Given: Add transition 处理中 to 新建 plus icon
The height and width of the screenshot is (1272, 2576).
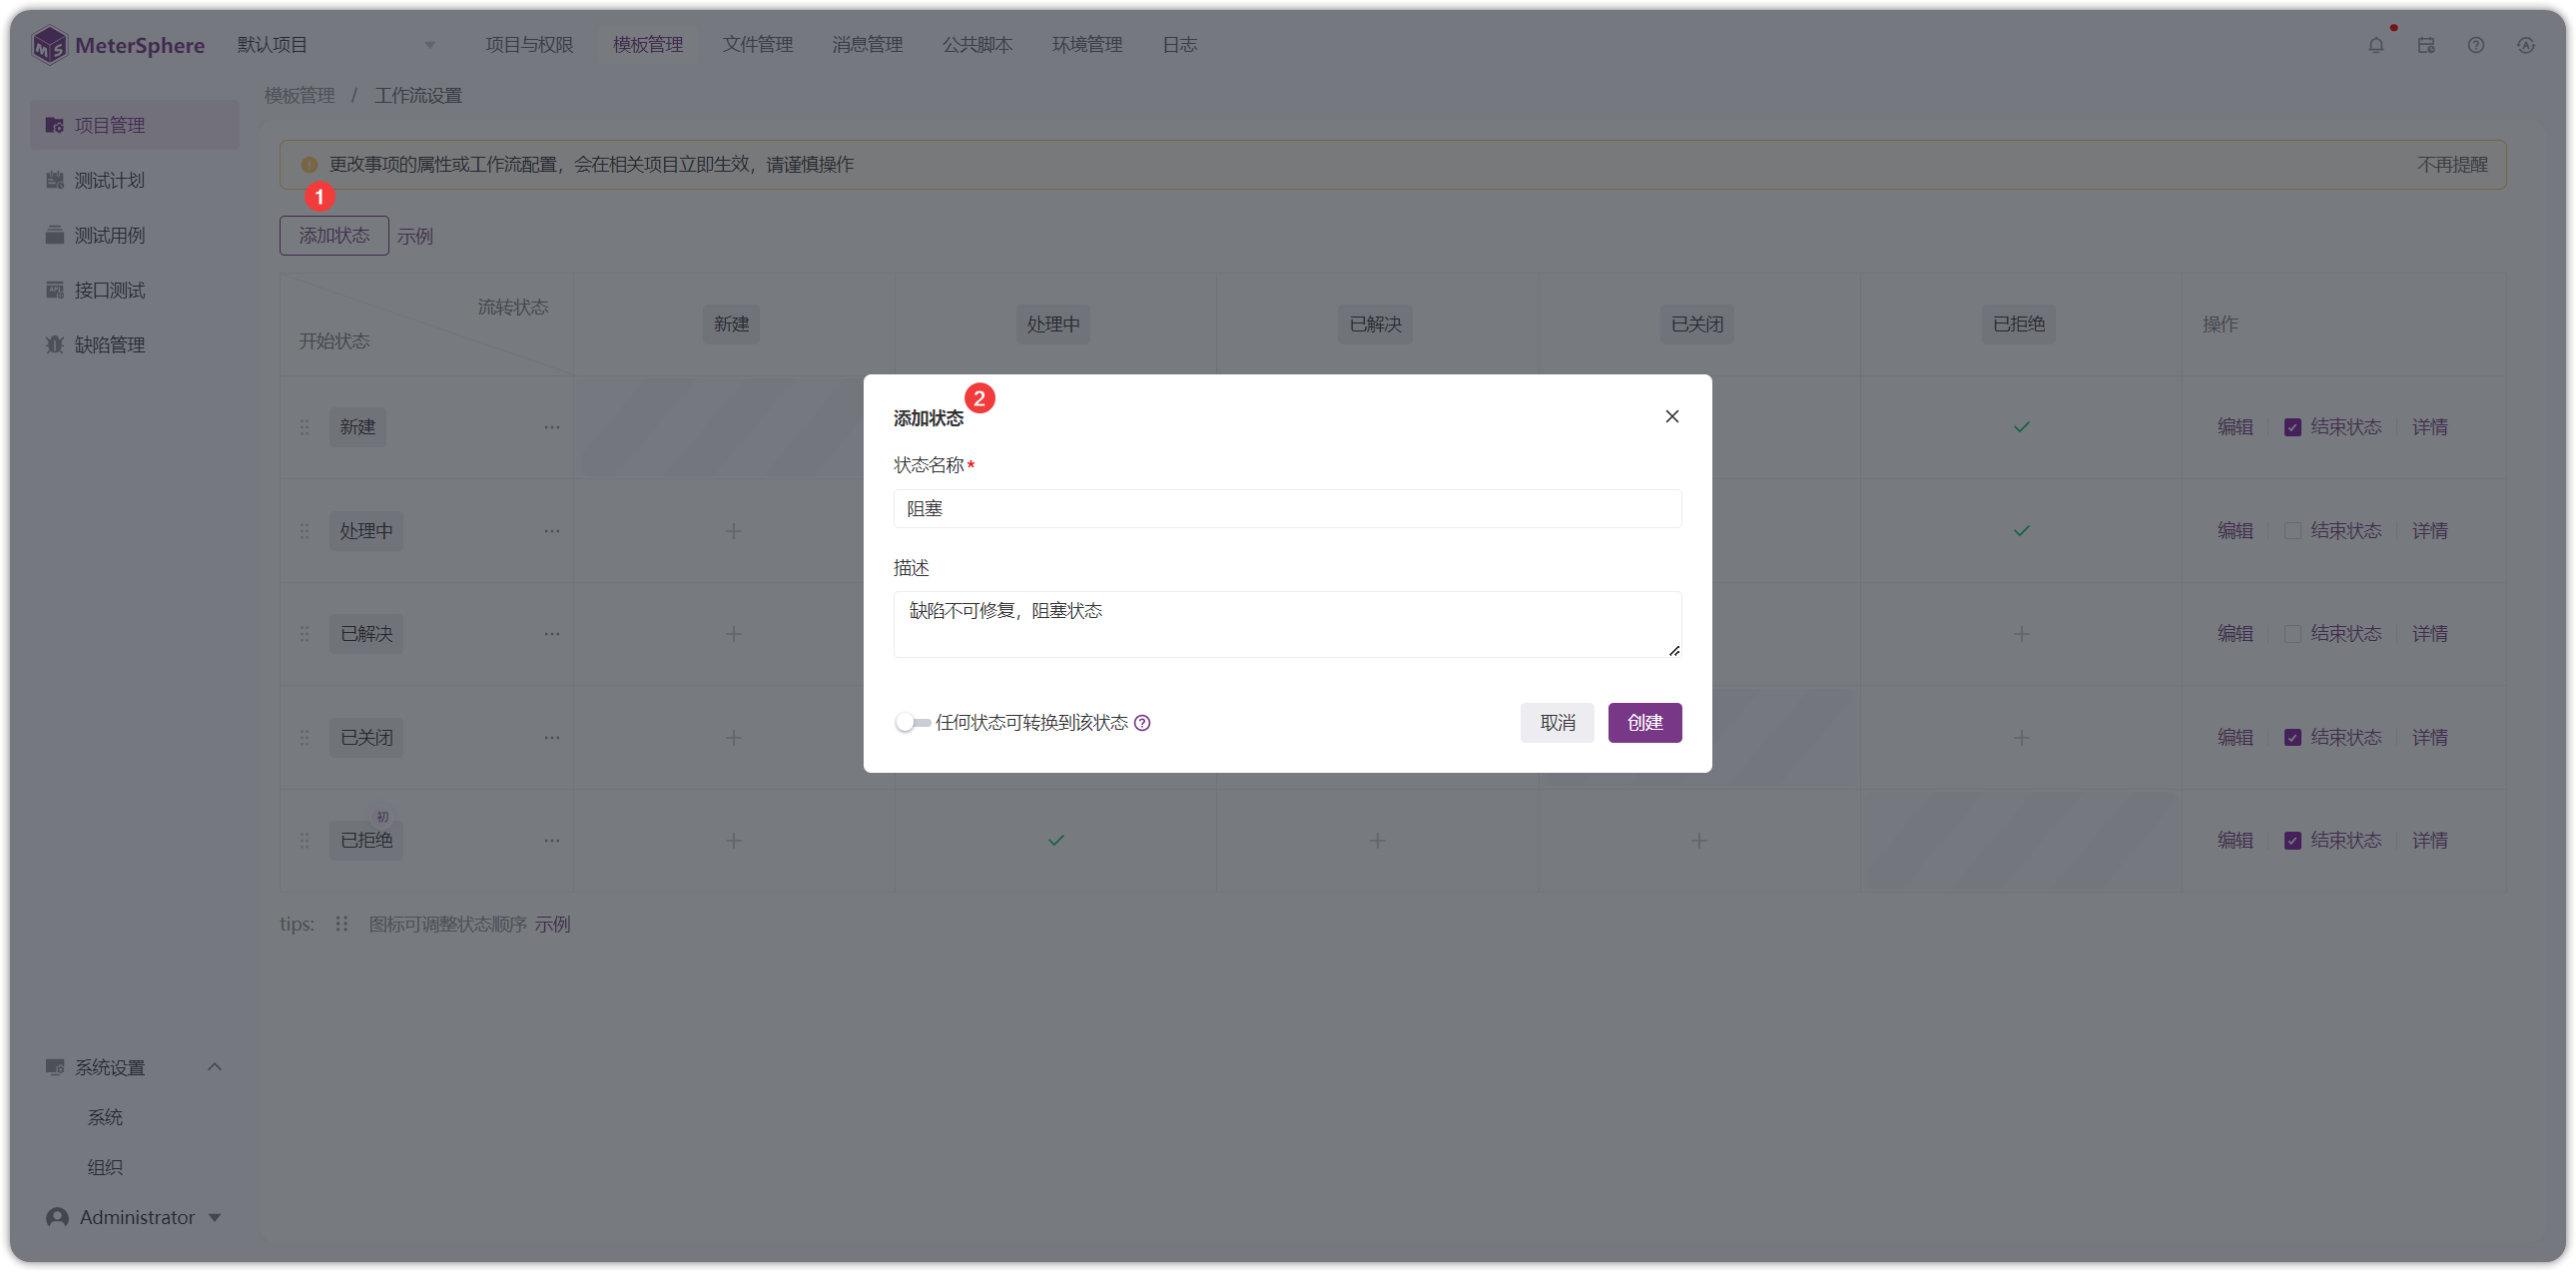Looking at the screenshot, I should pyautogui.click(x=734, y=531).
